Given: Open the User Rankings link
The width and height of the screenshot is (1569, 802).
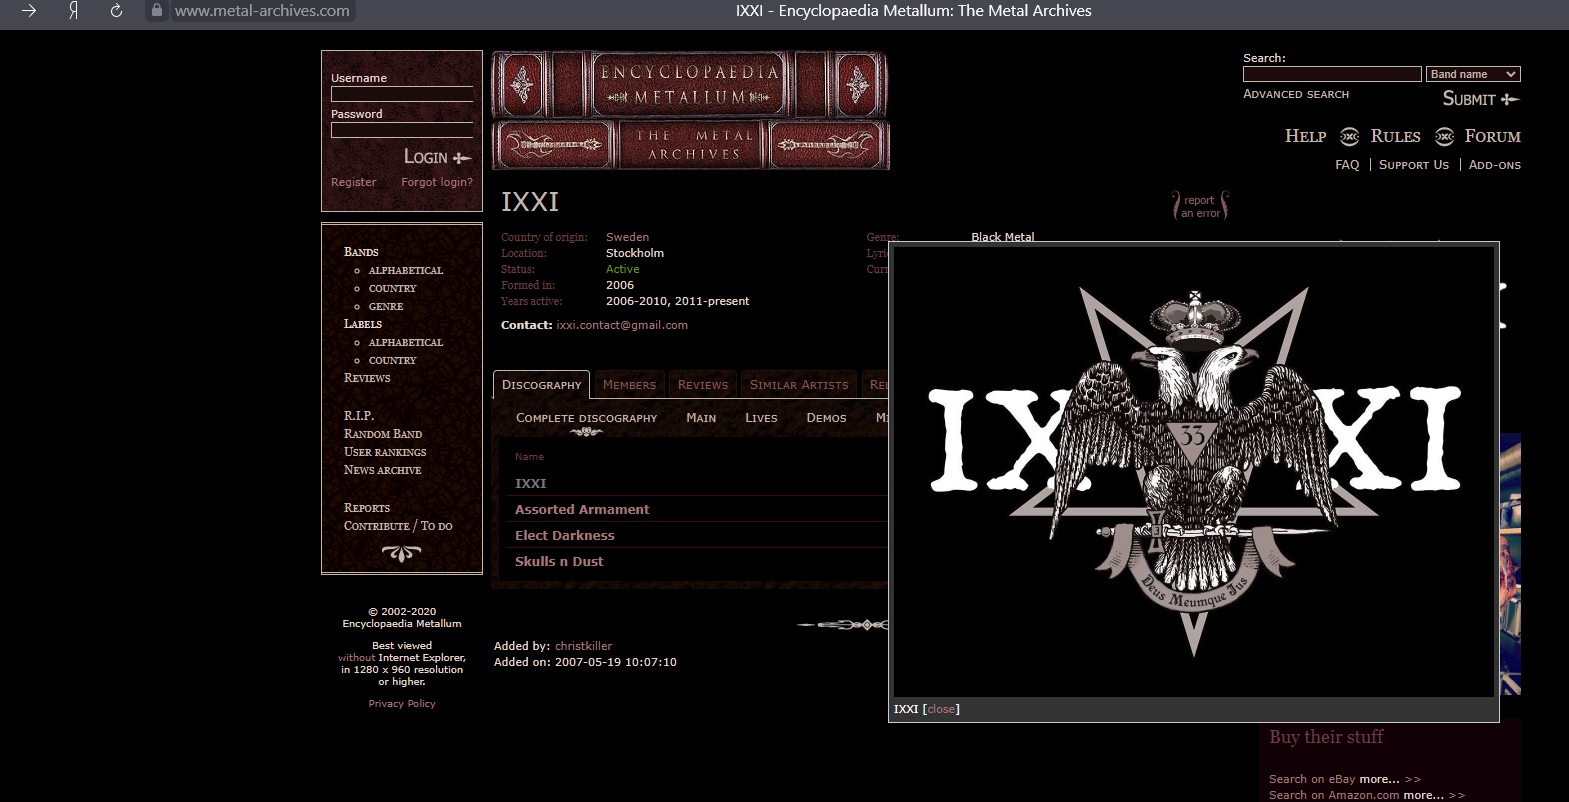Looking at the screenshot, I should coord(385,452).
